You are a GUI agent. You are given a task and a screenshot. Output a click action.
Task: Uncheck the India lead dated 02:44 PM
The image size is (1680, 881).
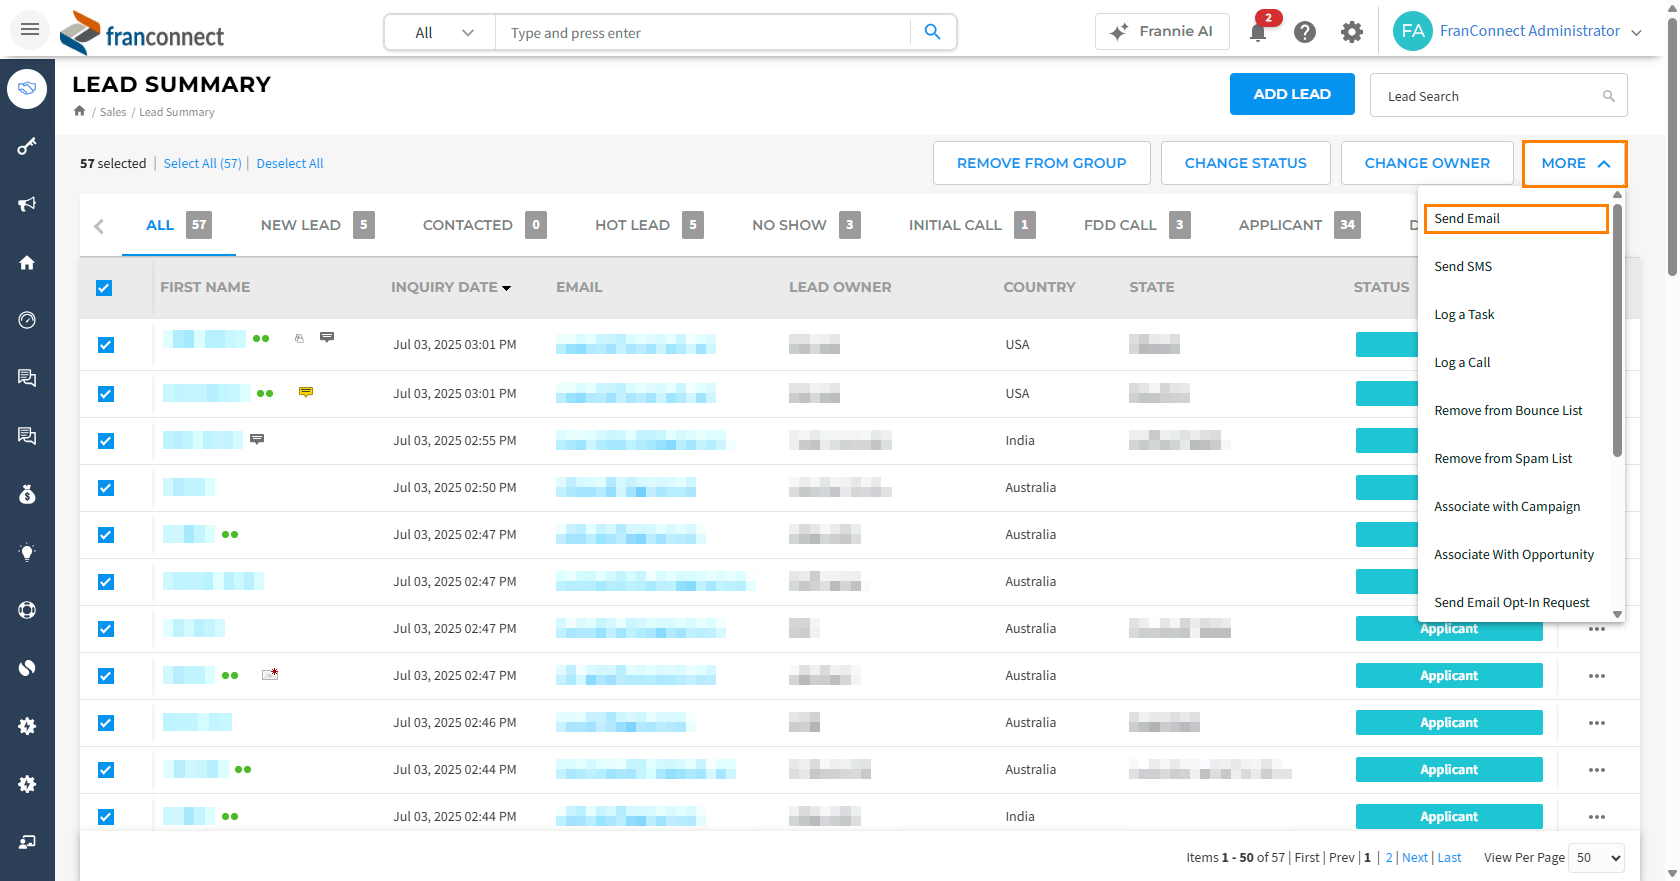pyautogui.click(x=106, y=817)
